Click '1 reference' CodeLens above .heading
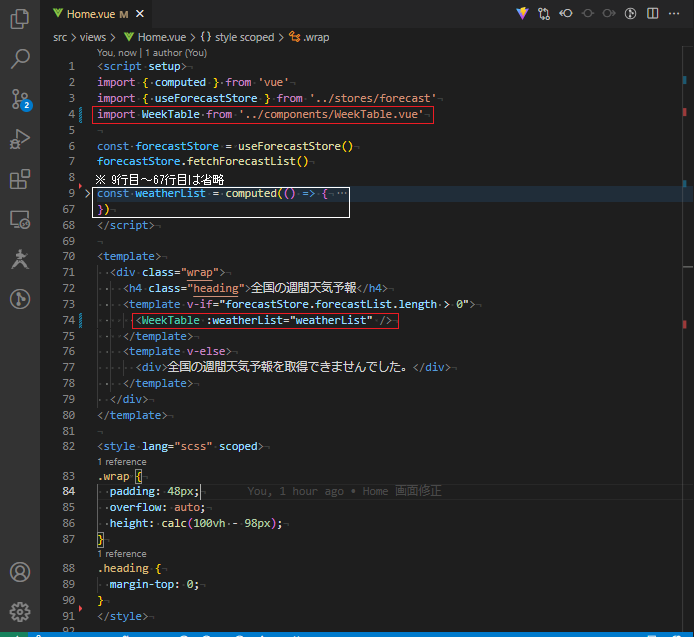Image resolution: width=694 pixels, height=637 pixels. pyautogui.click(x=122, y=554)
